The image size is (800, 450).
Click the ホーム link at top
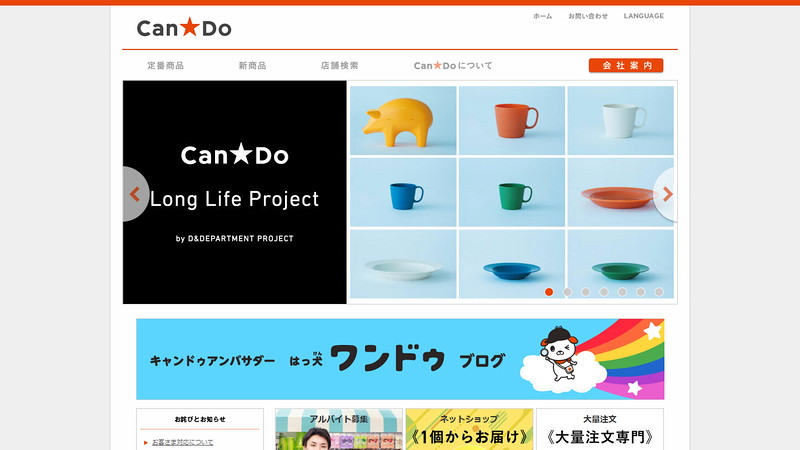[543, 16]
